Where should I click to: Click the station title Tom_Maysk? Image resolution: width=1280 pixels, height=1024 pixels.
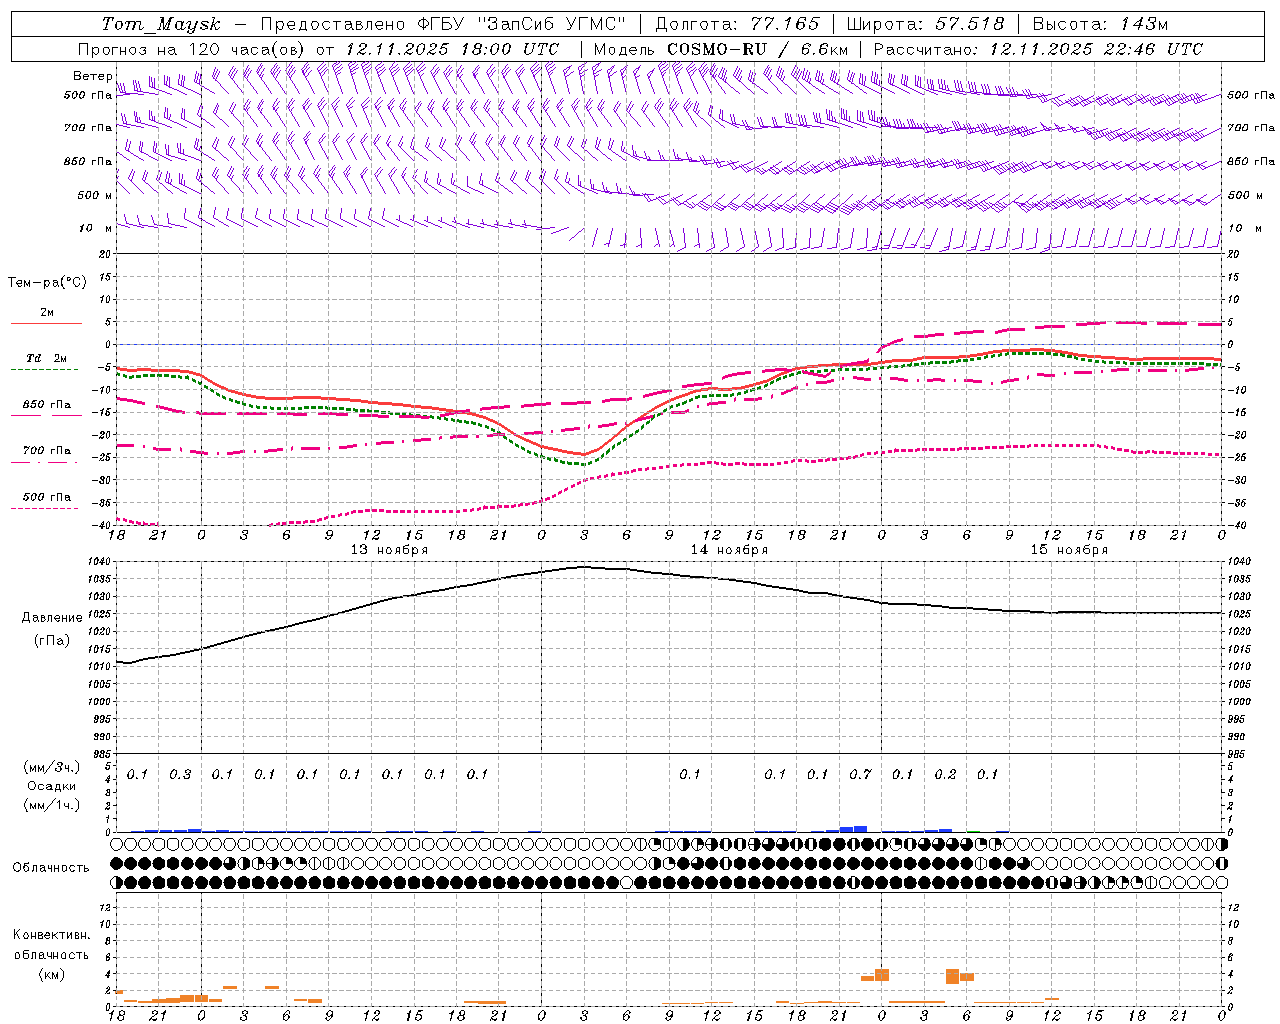[159, 24]
